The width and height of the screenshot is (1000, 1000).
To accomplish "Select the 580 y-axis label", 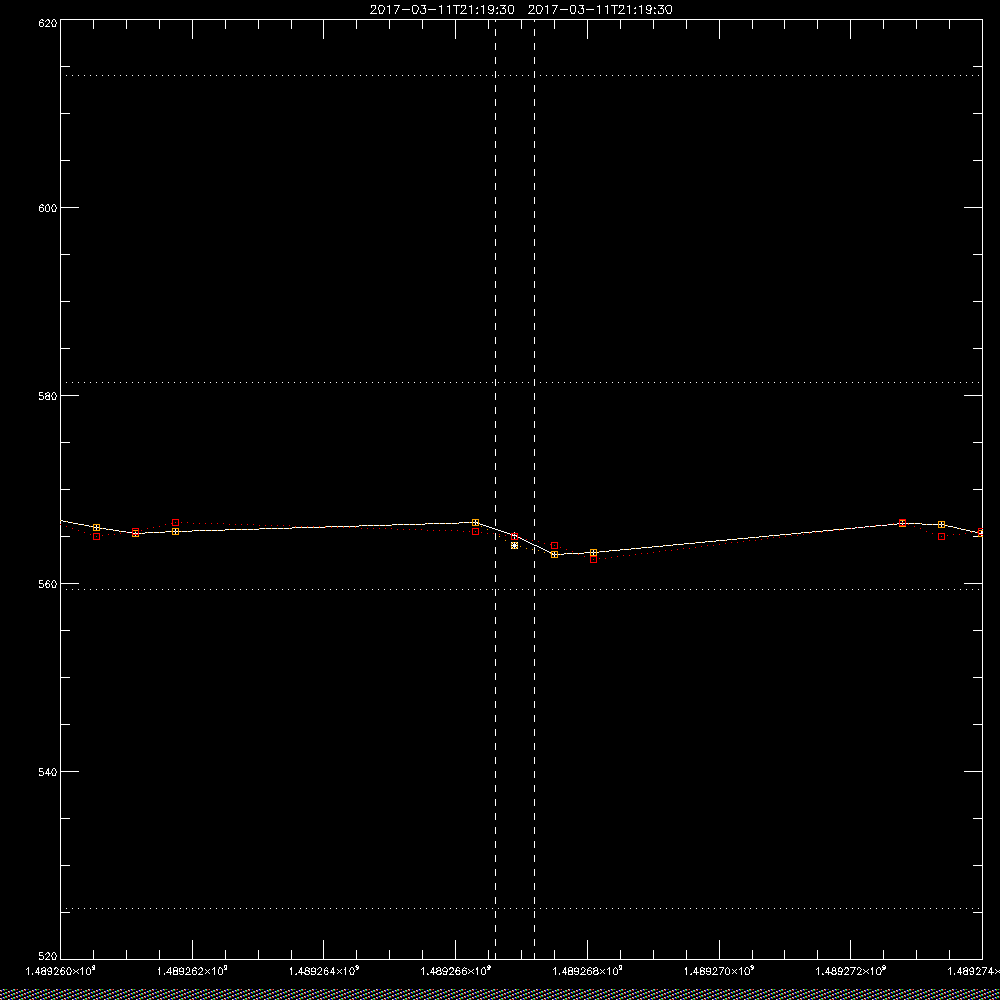I will pos(48,395).
